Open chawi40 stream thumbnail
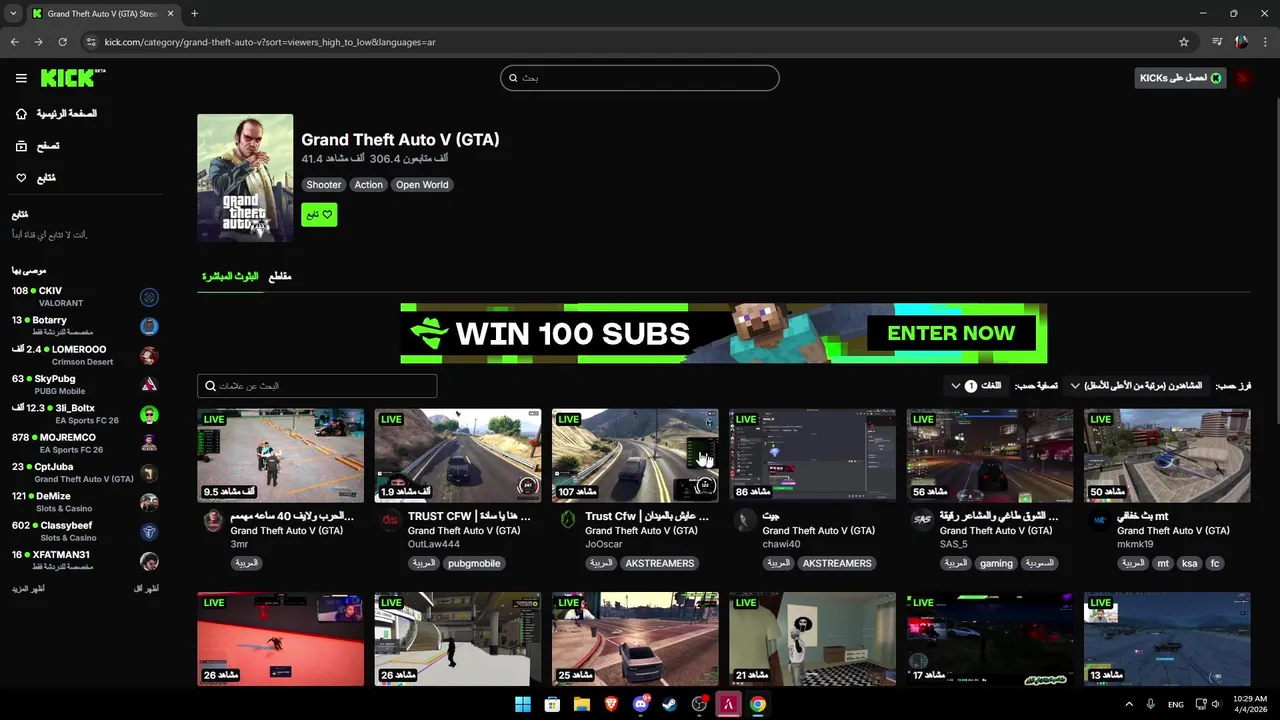 (813, 455)
